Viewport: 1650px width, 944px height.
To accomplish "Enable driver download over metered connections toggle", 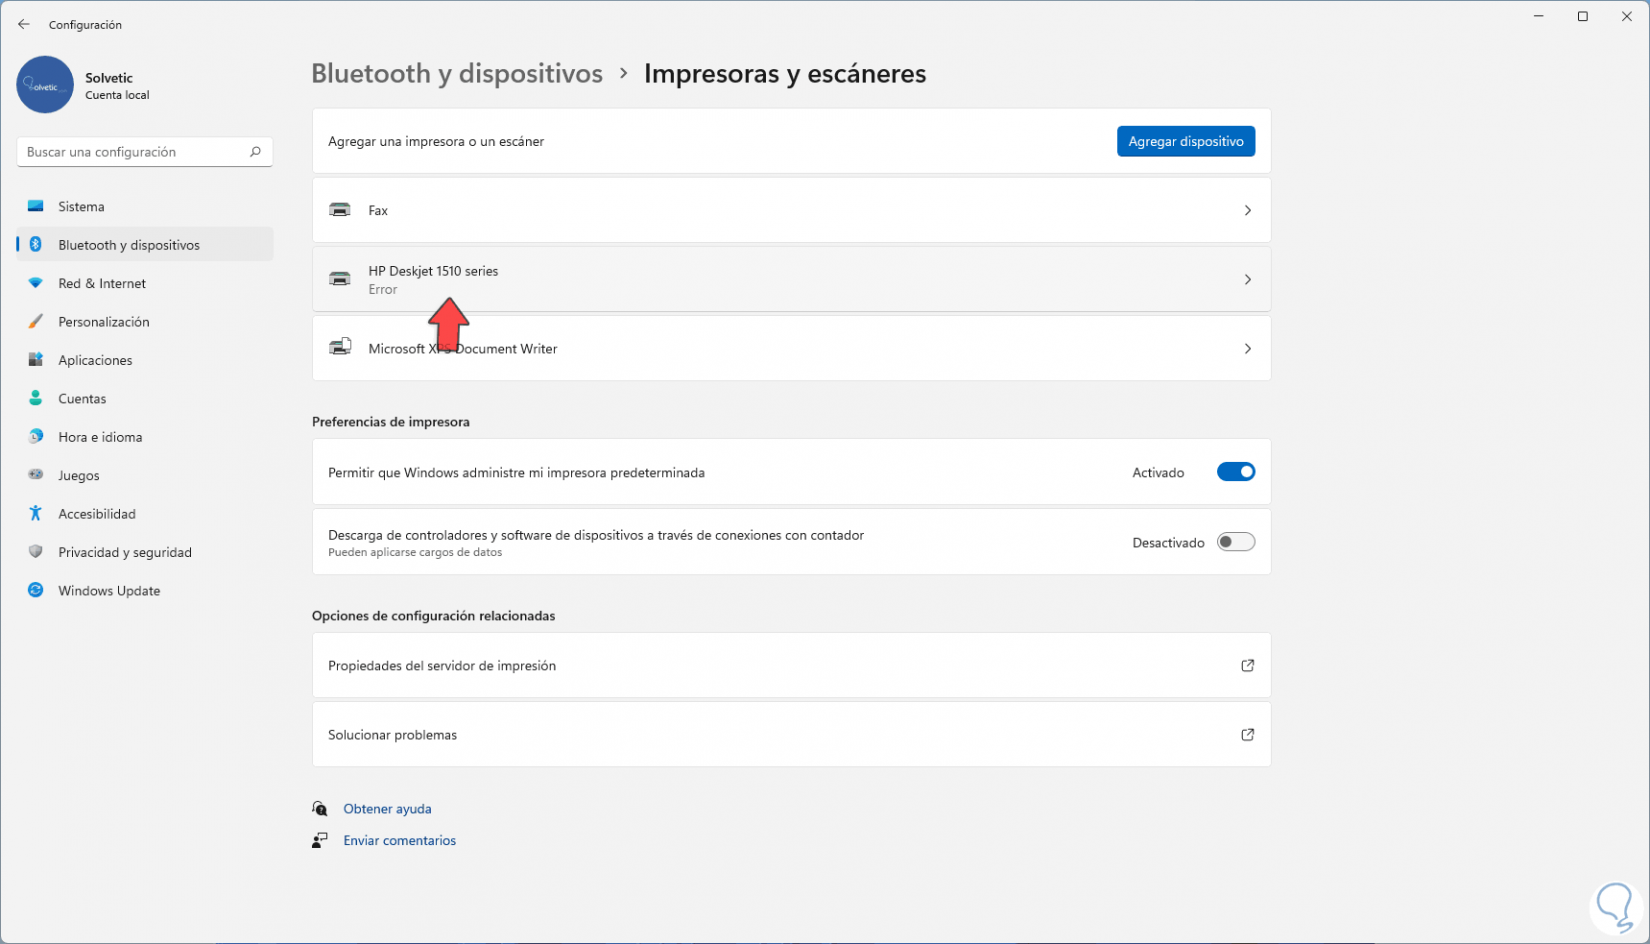I will point(1235,542).
